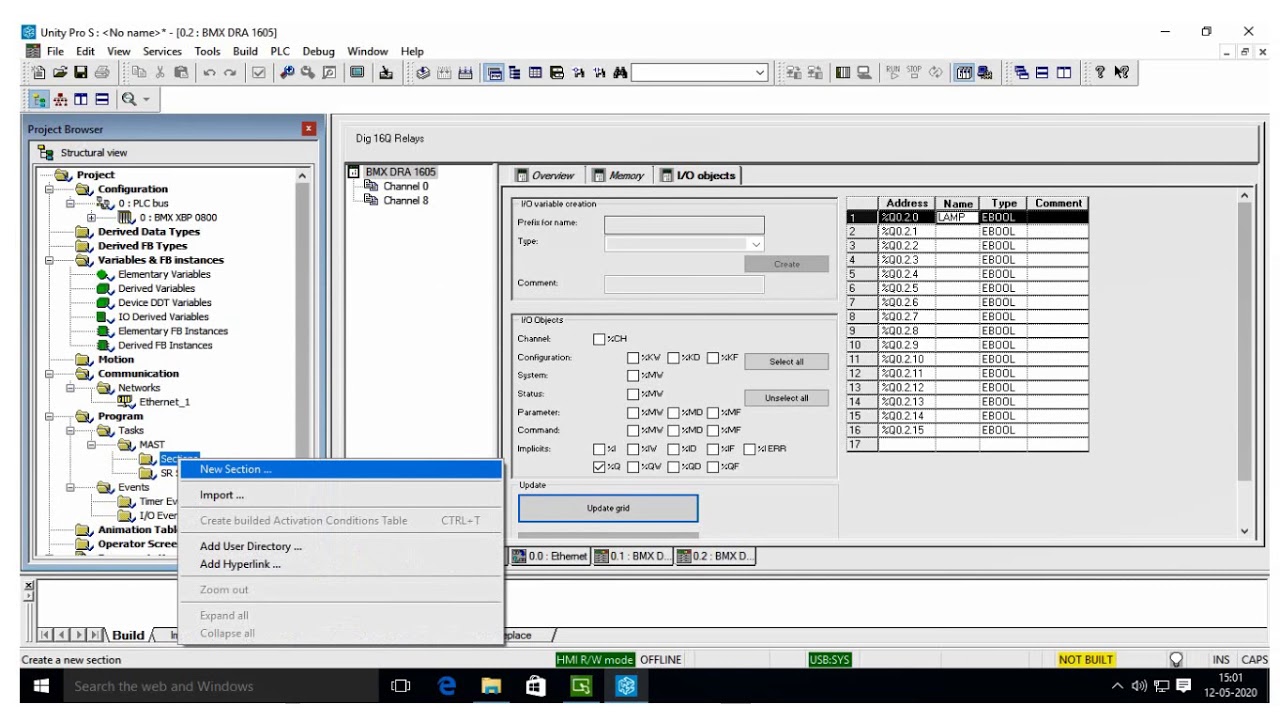Tick the Implicits %QW checkbox
The height and width of the screenshot is (720, 1280).
(633, 467)
